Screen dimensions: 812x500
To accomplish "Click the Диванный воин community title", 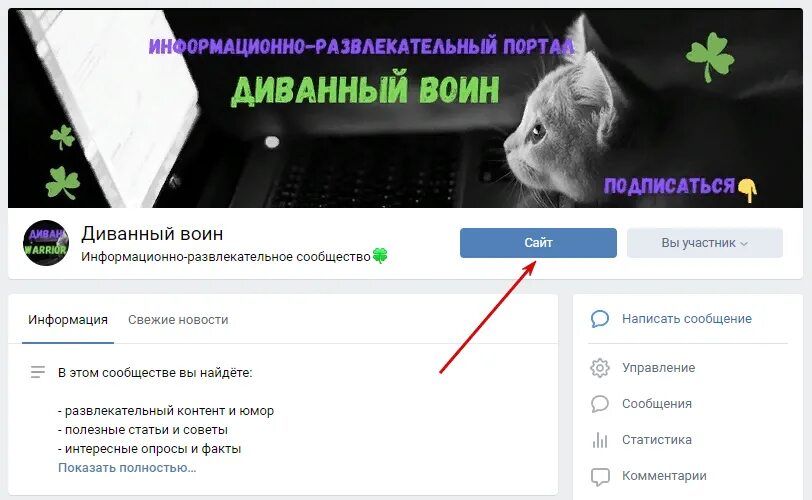I will [x=152, y=234].
